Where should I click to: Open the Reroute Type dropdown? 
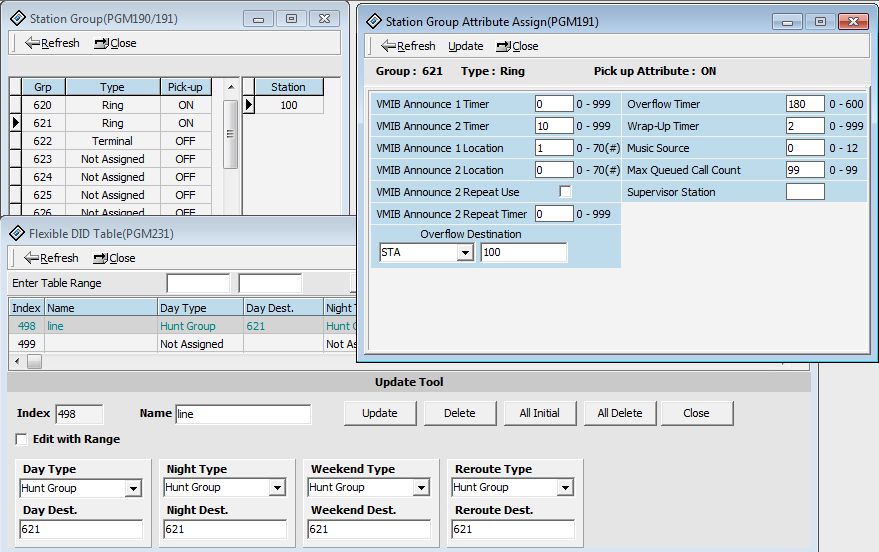(x=565, y=488)
